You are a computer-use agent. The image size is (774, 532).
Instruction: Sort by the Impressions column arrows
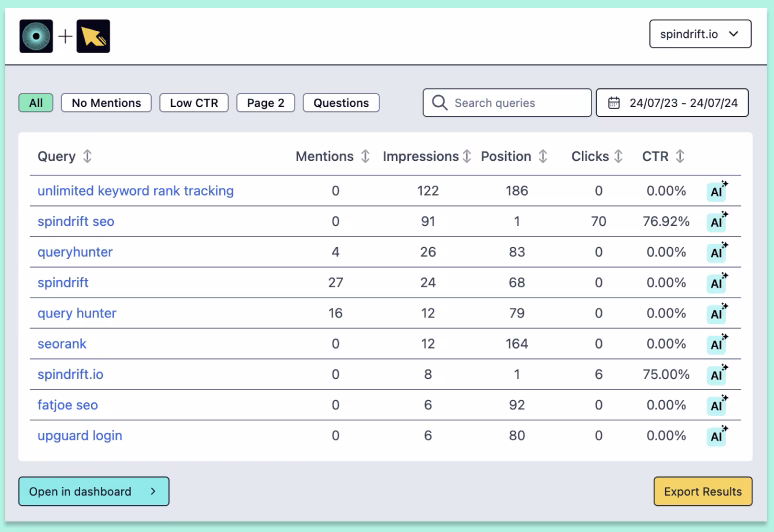point(466,157)
